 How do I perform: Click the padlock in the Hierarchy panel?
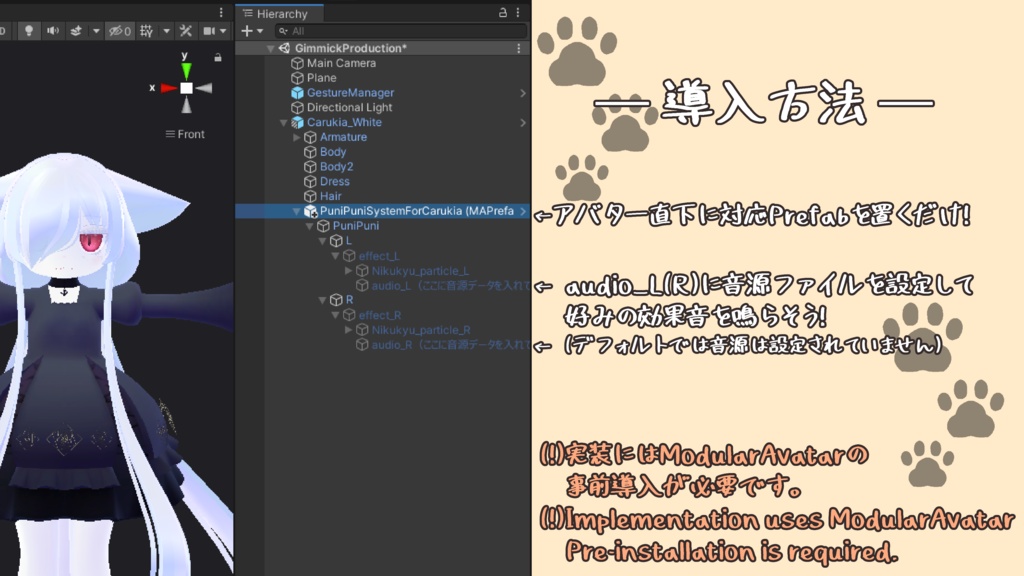(503, 13)
